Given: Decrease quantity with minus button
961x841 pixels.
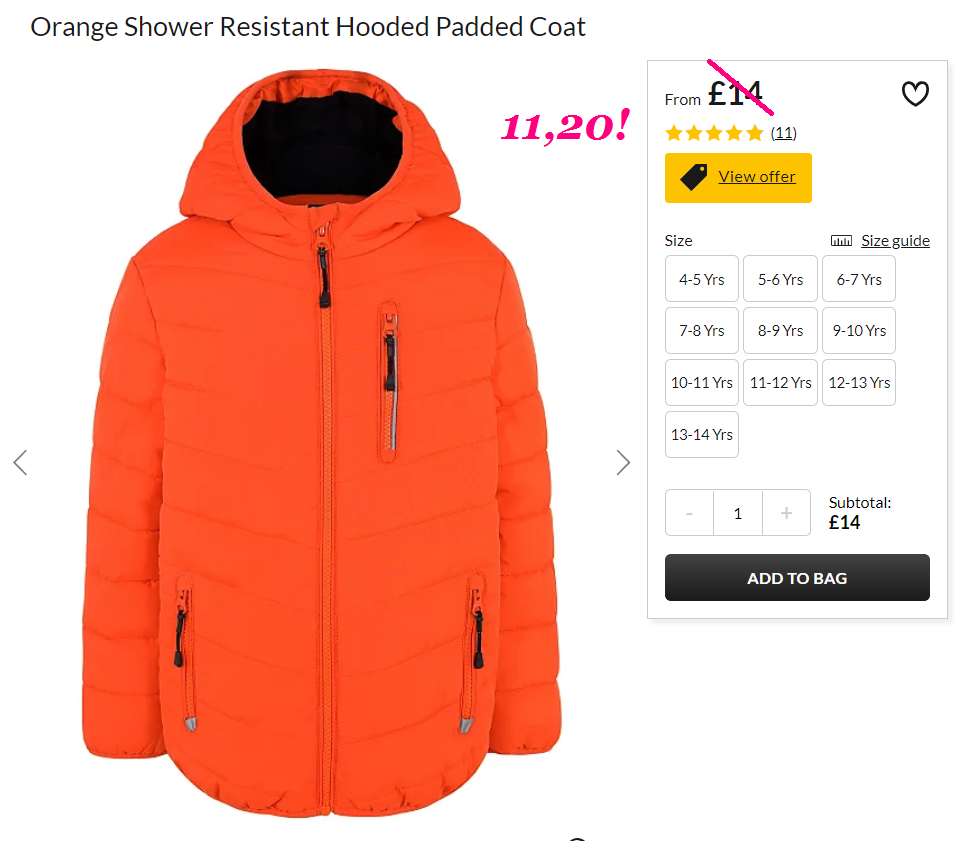Looking at the screenshot, I should point(689,512).
